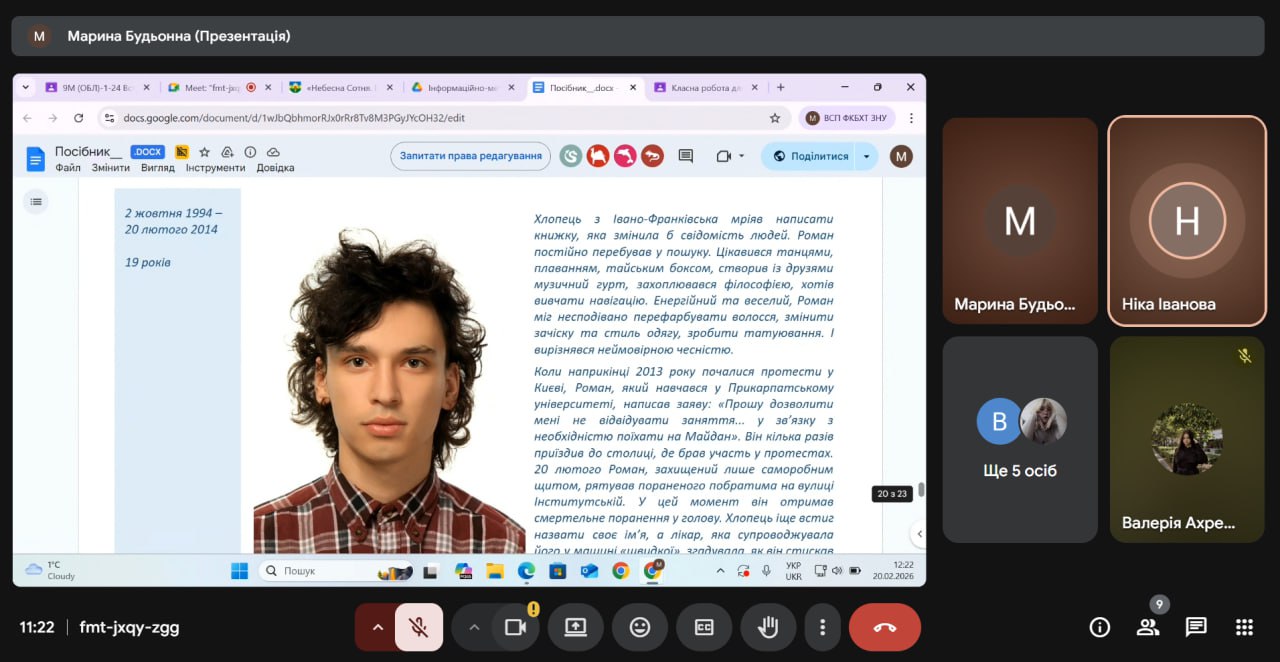
Task: Leave the call with red hang-up button
Action: pos(884,627)
